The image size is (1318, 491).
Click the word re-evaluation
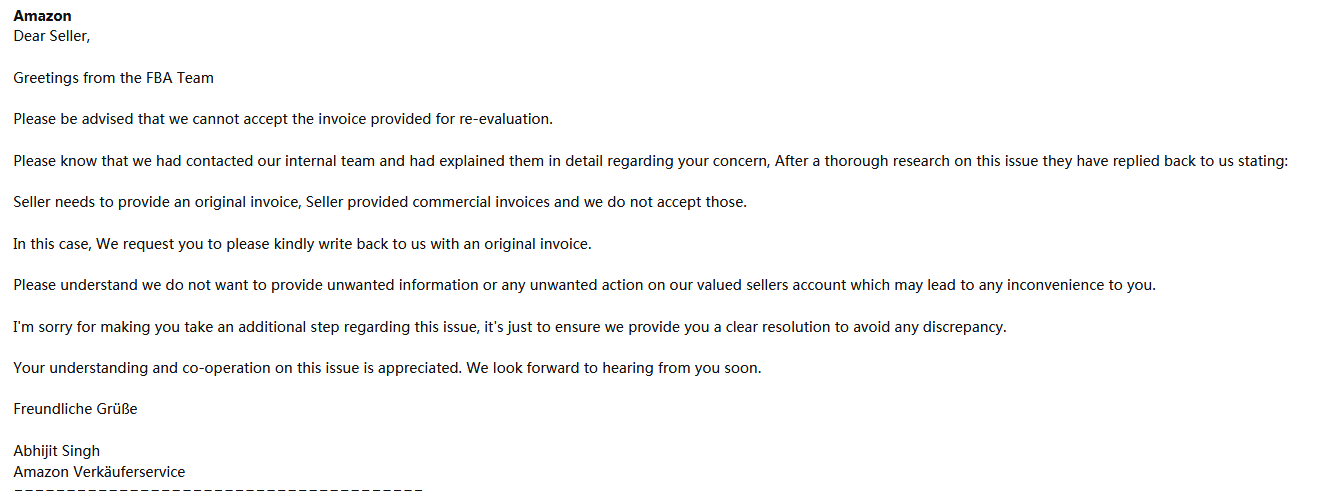(506, 119)
